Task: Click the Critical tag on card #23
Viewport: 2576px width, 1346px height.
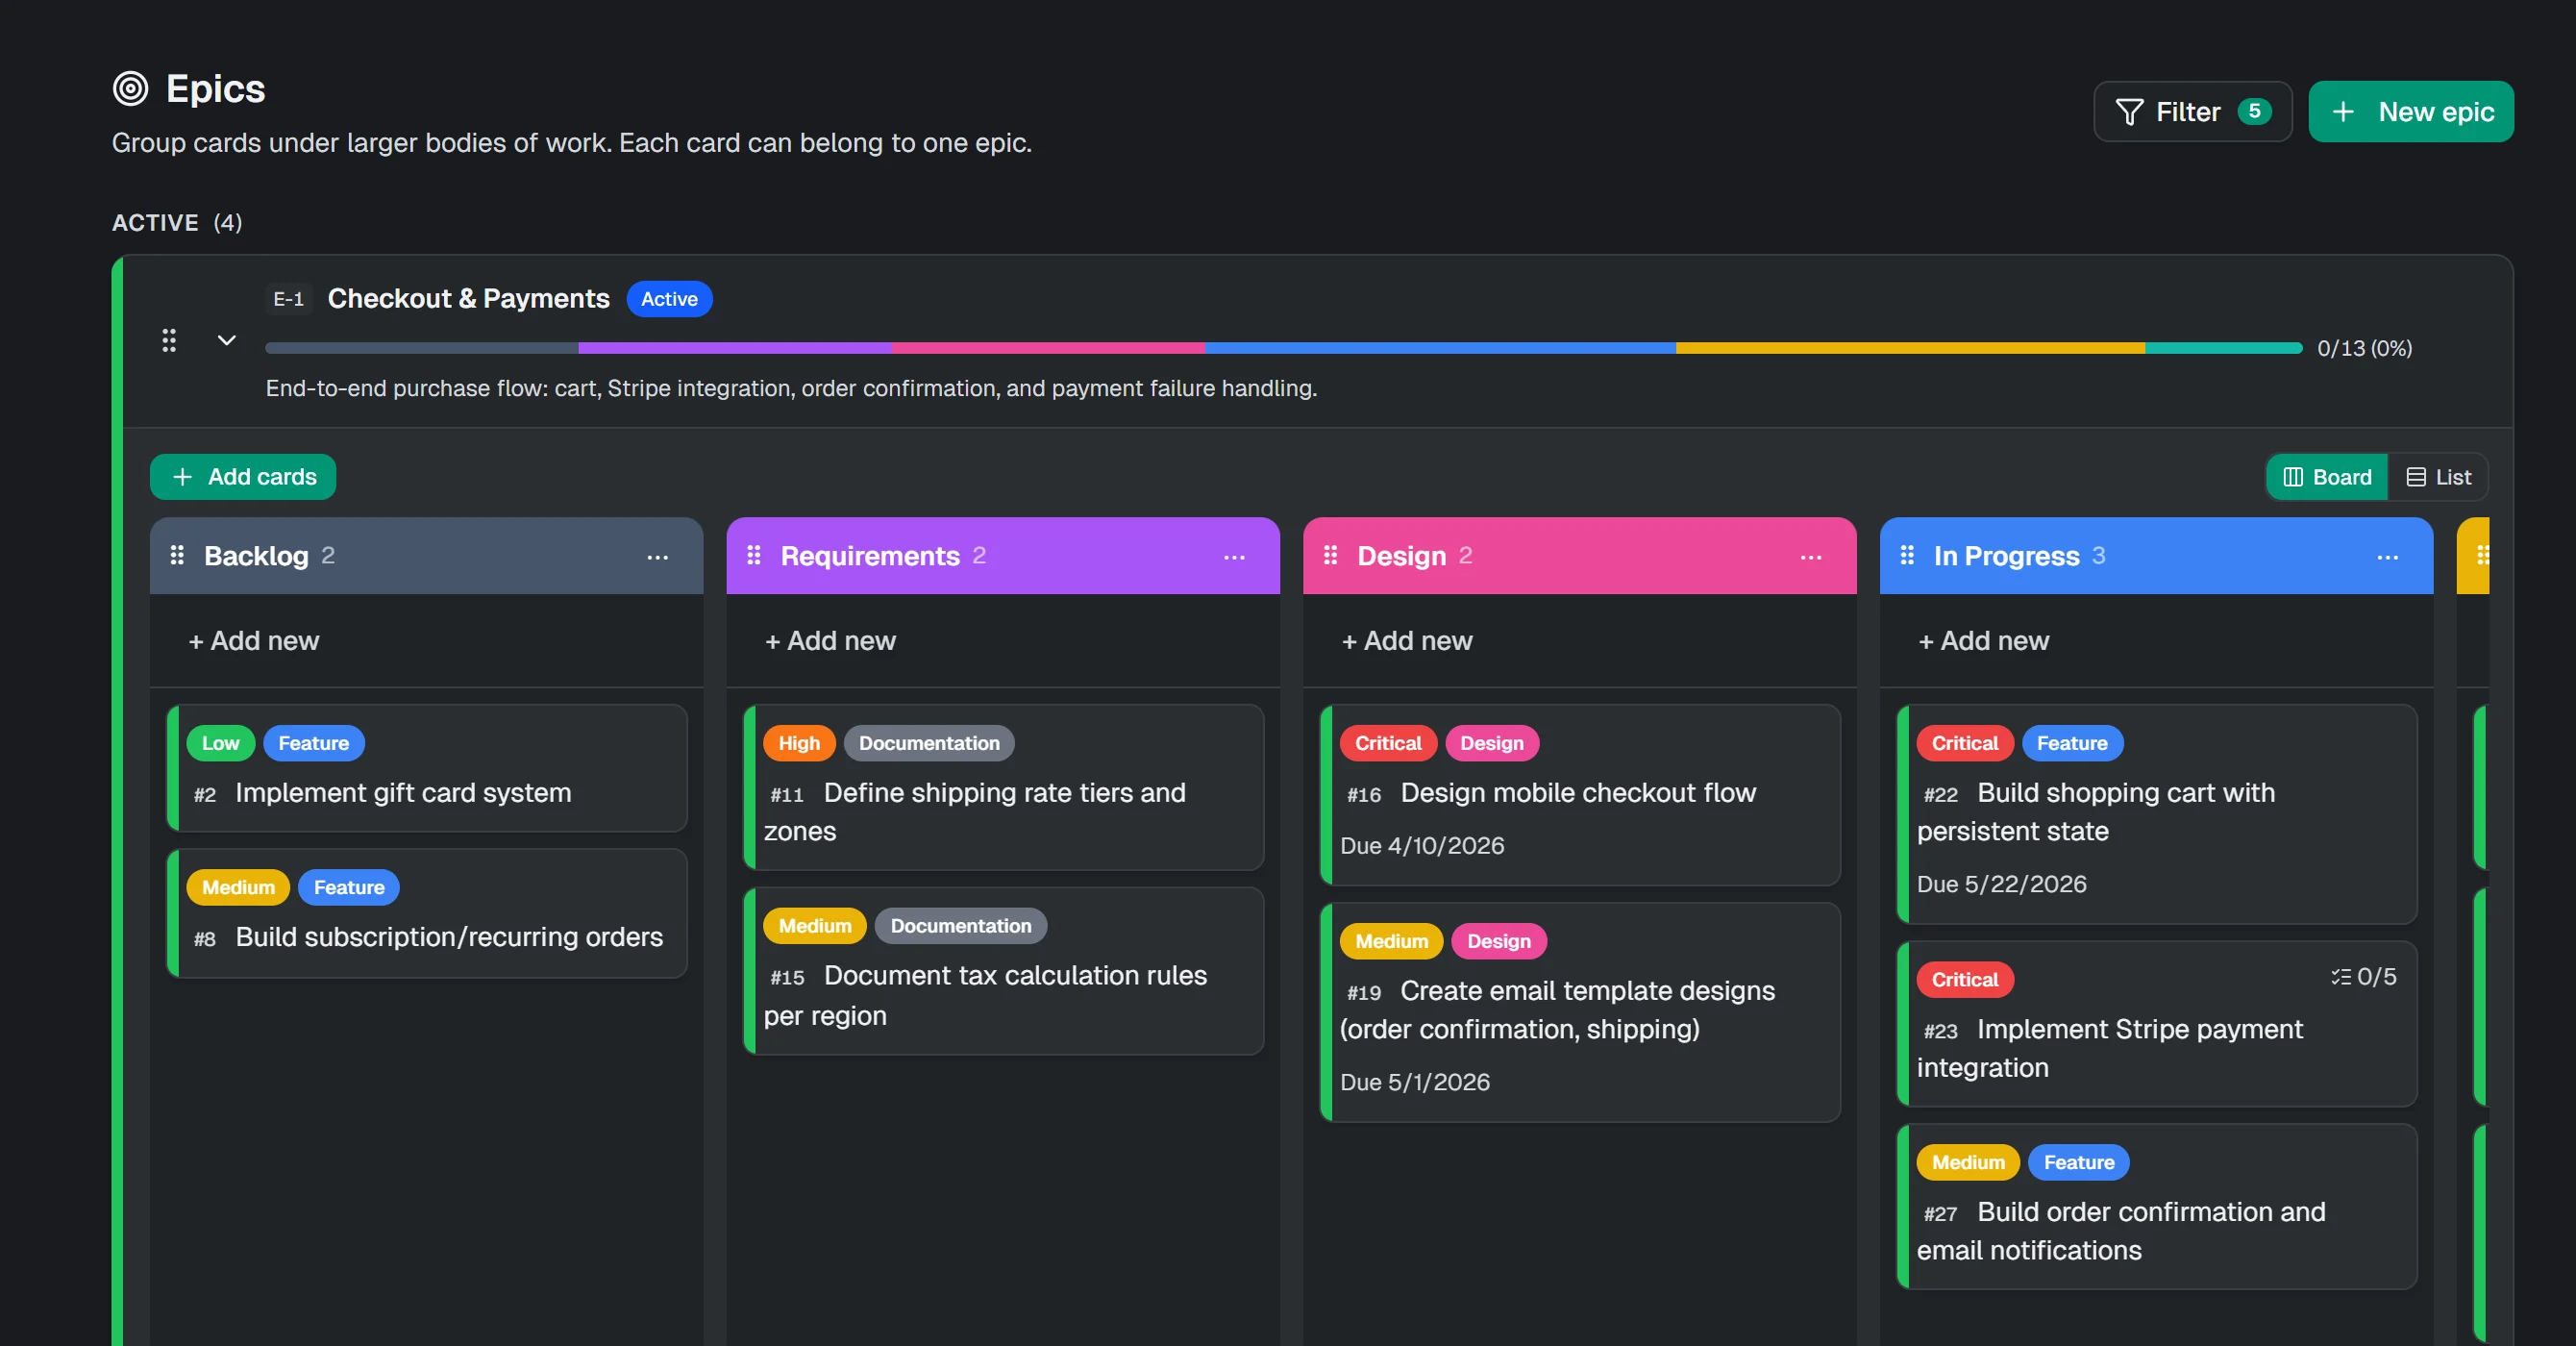Action: (1965, 980)
